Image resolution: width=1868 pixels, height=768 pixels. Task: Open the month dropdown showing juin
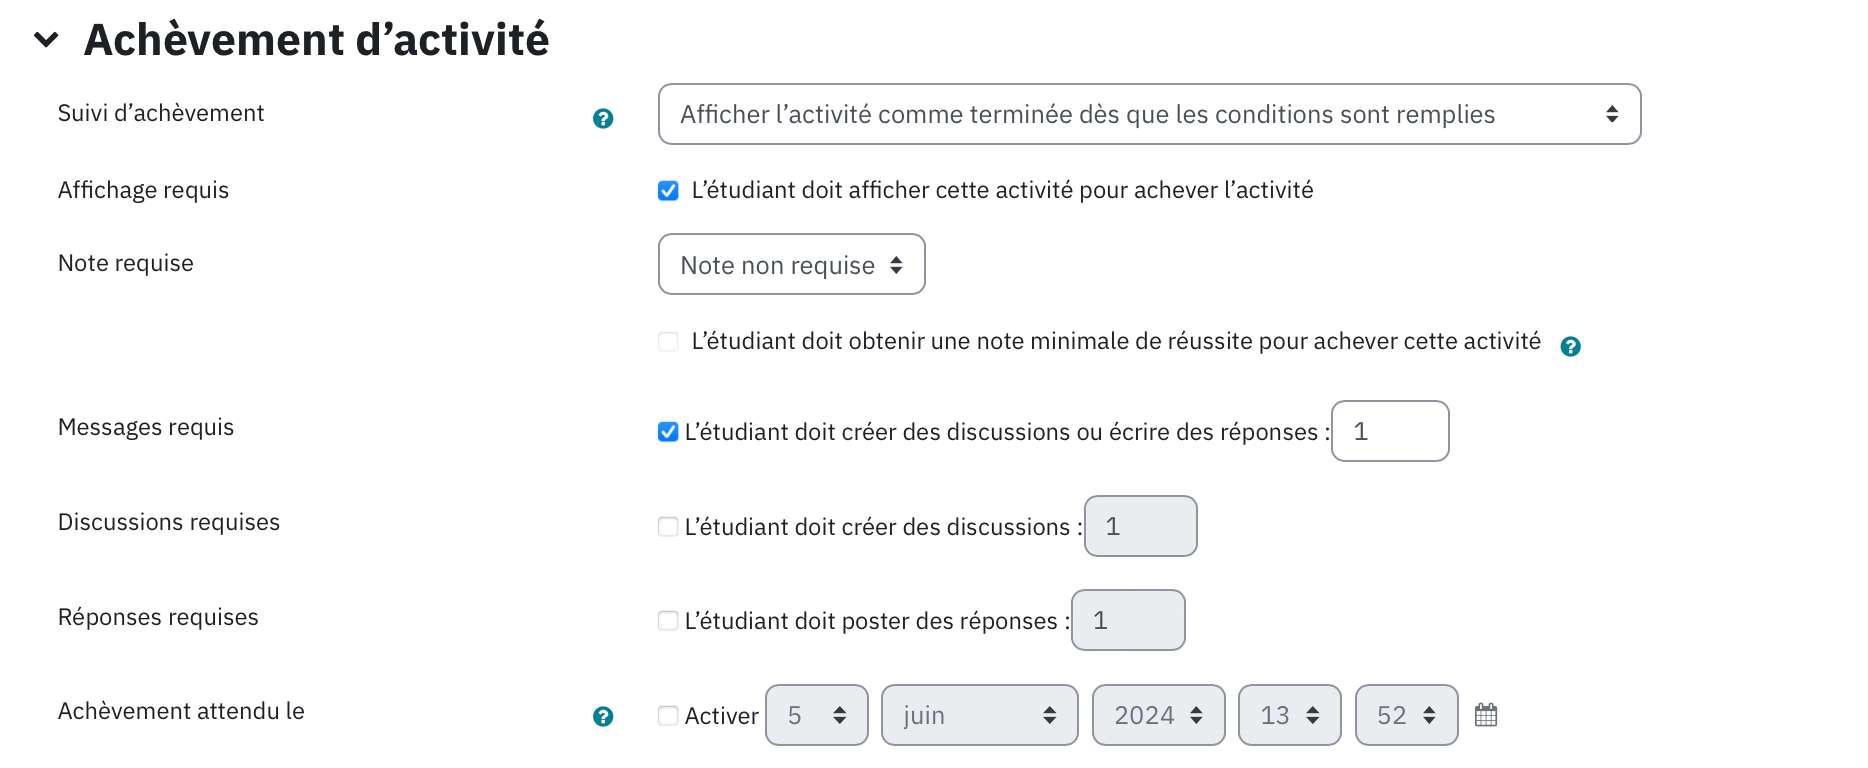point(979,715)
